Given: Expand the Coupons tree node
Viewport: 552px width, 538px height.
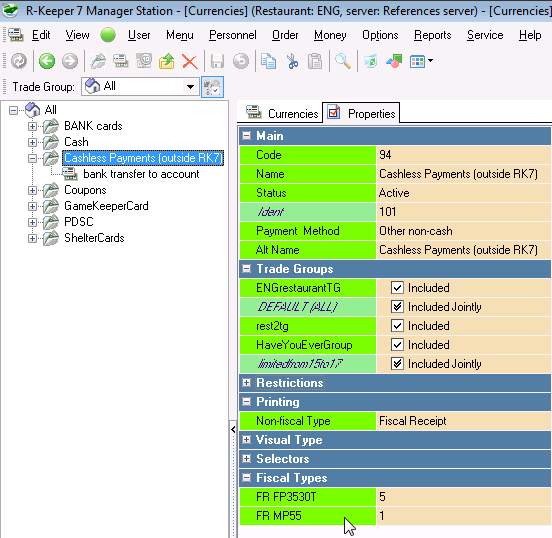Looking at the screenshot, I should click(x=32, y=190).
